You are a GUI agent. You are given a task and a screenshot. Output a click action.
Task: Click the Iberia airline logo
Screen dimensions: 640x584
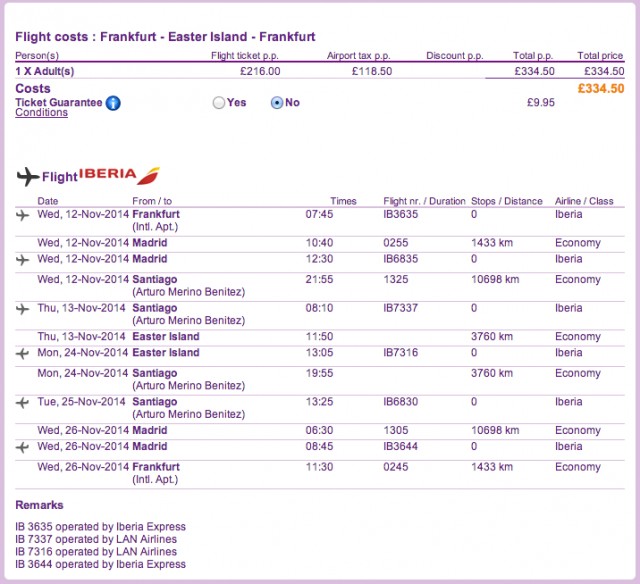tap(119, 175)
